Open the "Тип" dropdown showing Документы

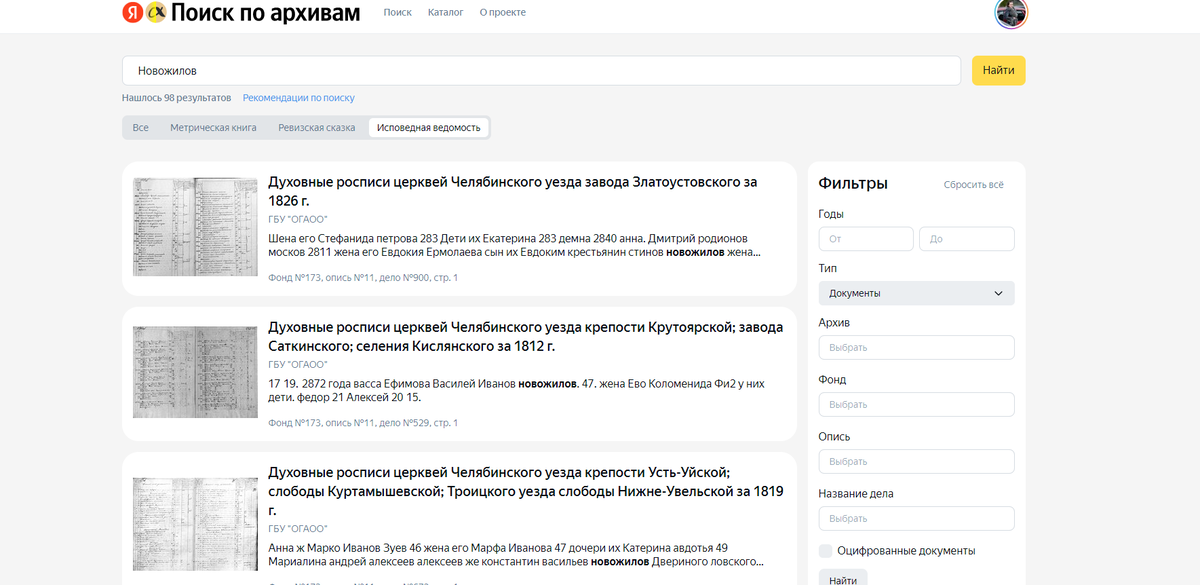click(x=916, y=292)
